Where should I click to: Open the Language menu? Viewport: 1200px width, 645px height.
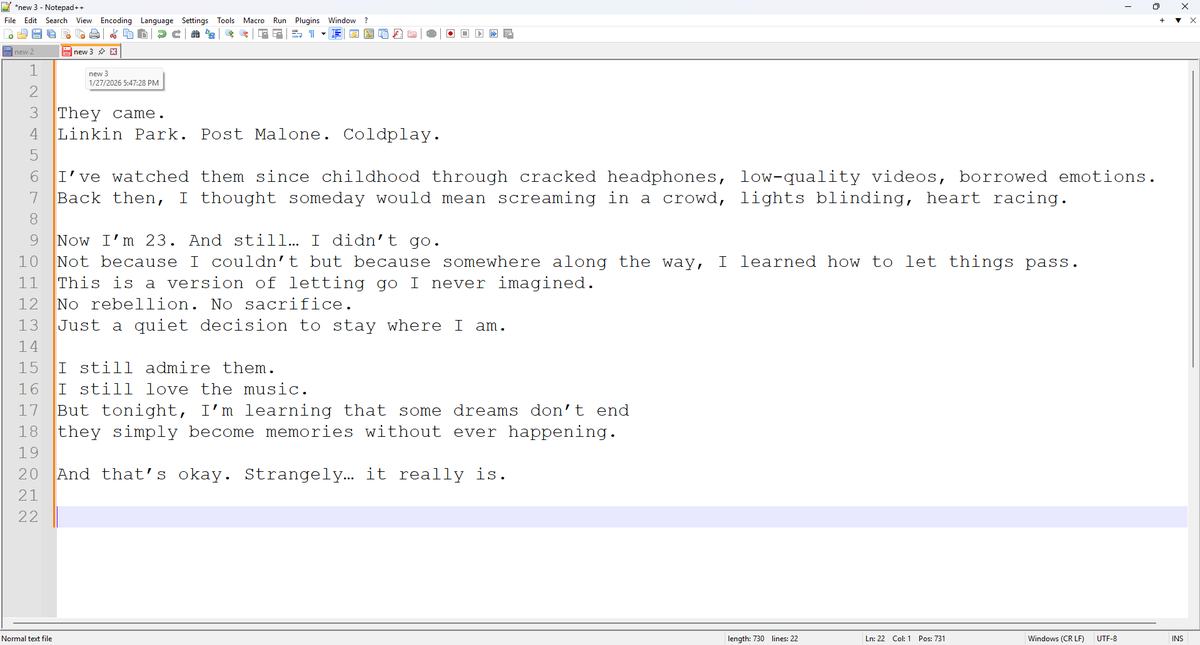157,20
